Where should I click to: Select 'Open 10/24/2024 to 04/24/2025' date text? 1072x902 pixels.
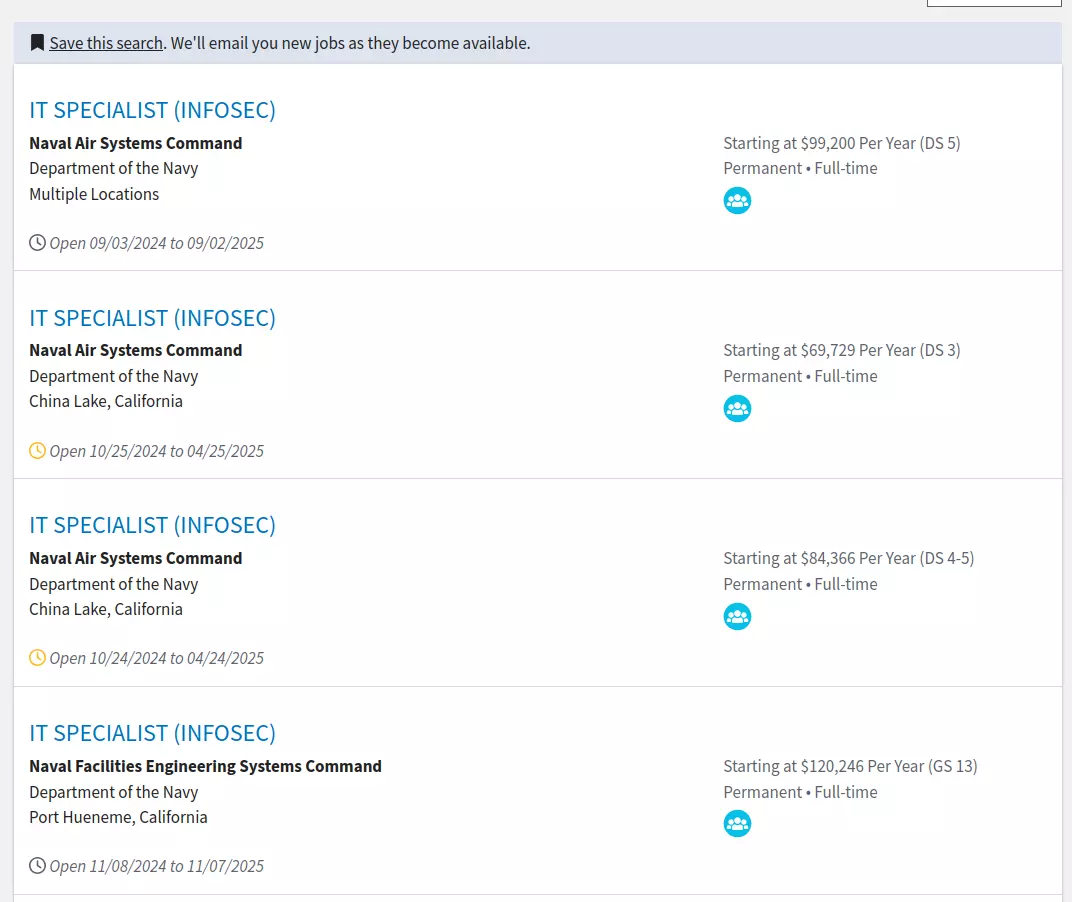click(x=157, y=659)
